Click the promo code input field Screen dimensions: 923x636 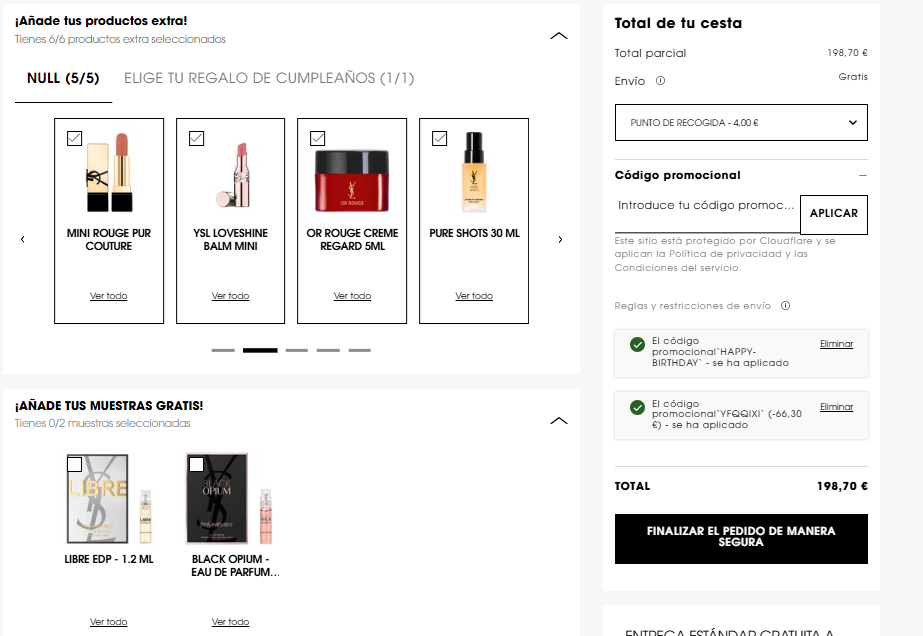(x=706, y=206)
